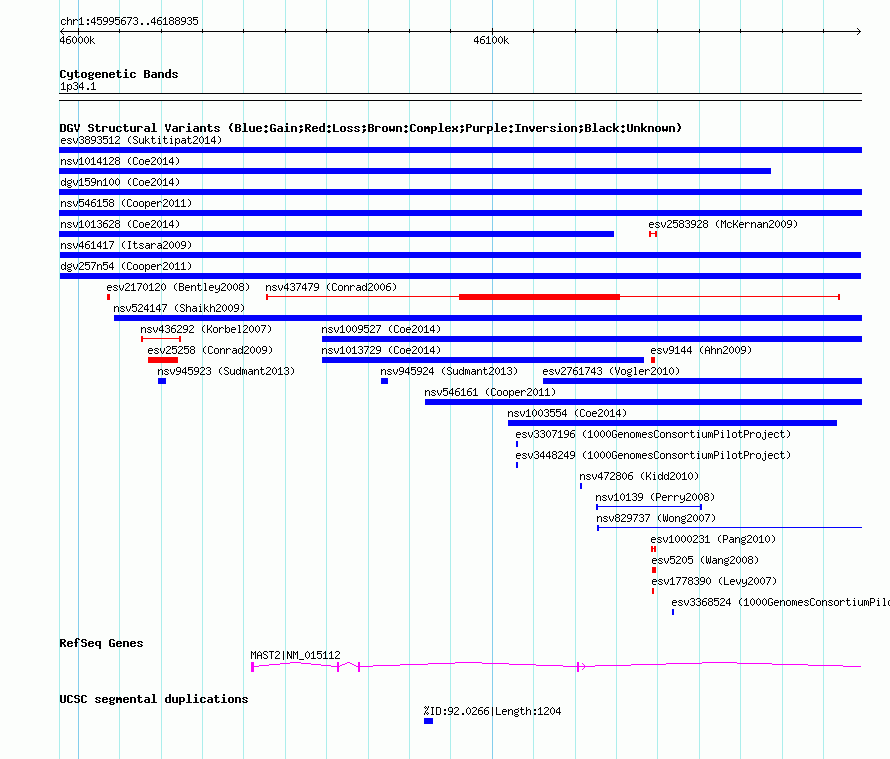
Task: Click the dgv159n100 (Coe2014) label
Action: click(120, 182)
